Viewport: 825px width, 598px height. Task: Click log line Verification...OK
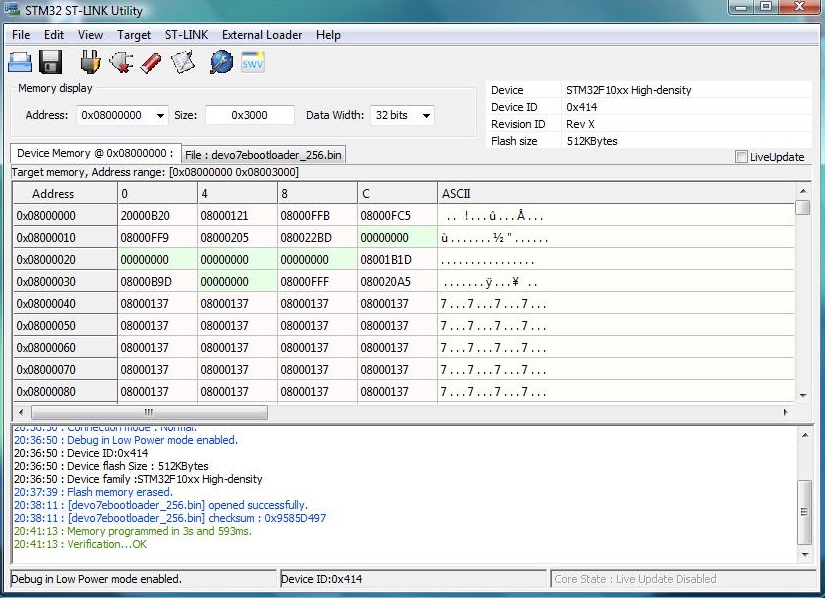point(81,544)
